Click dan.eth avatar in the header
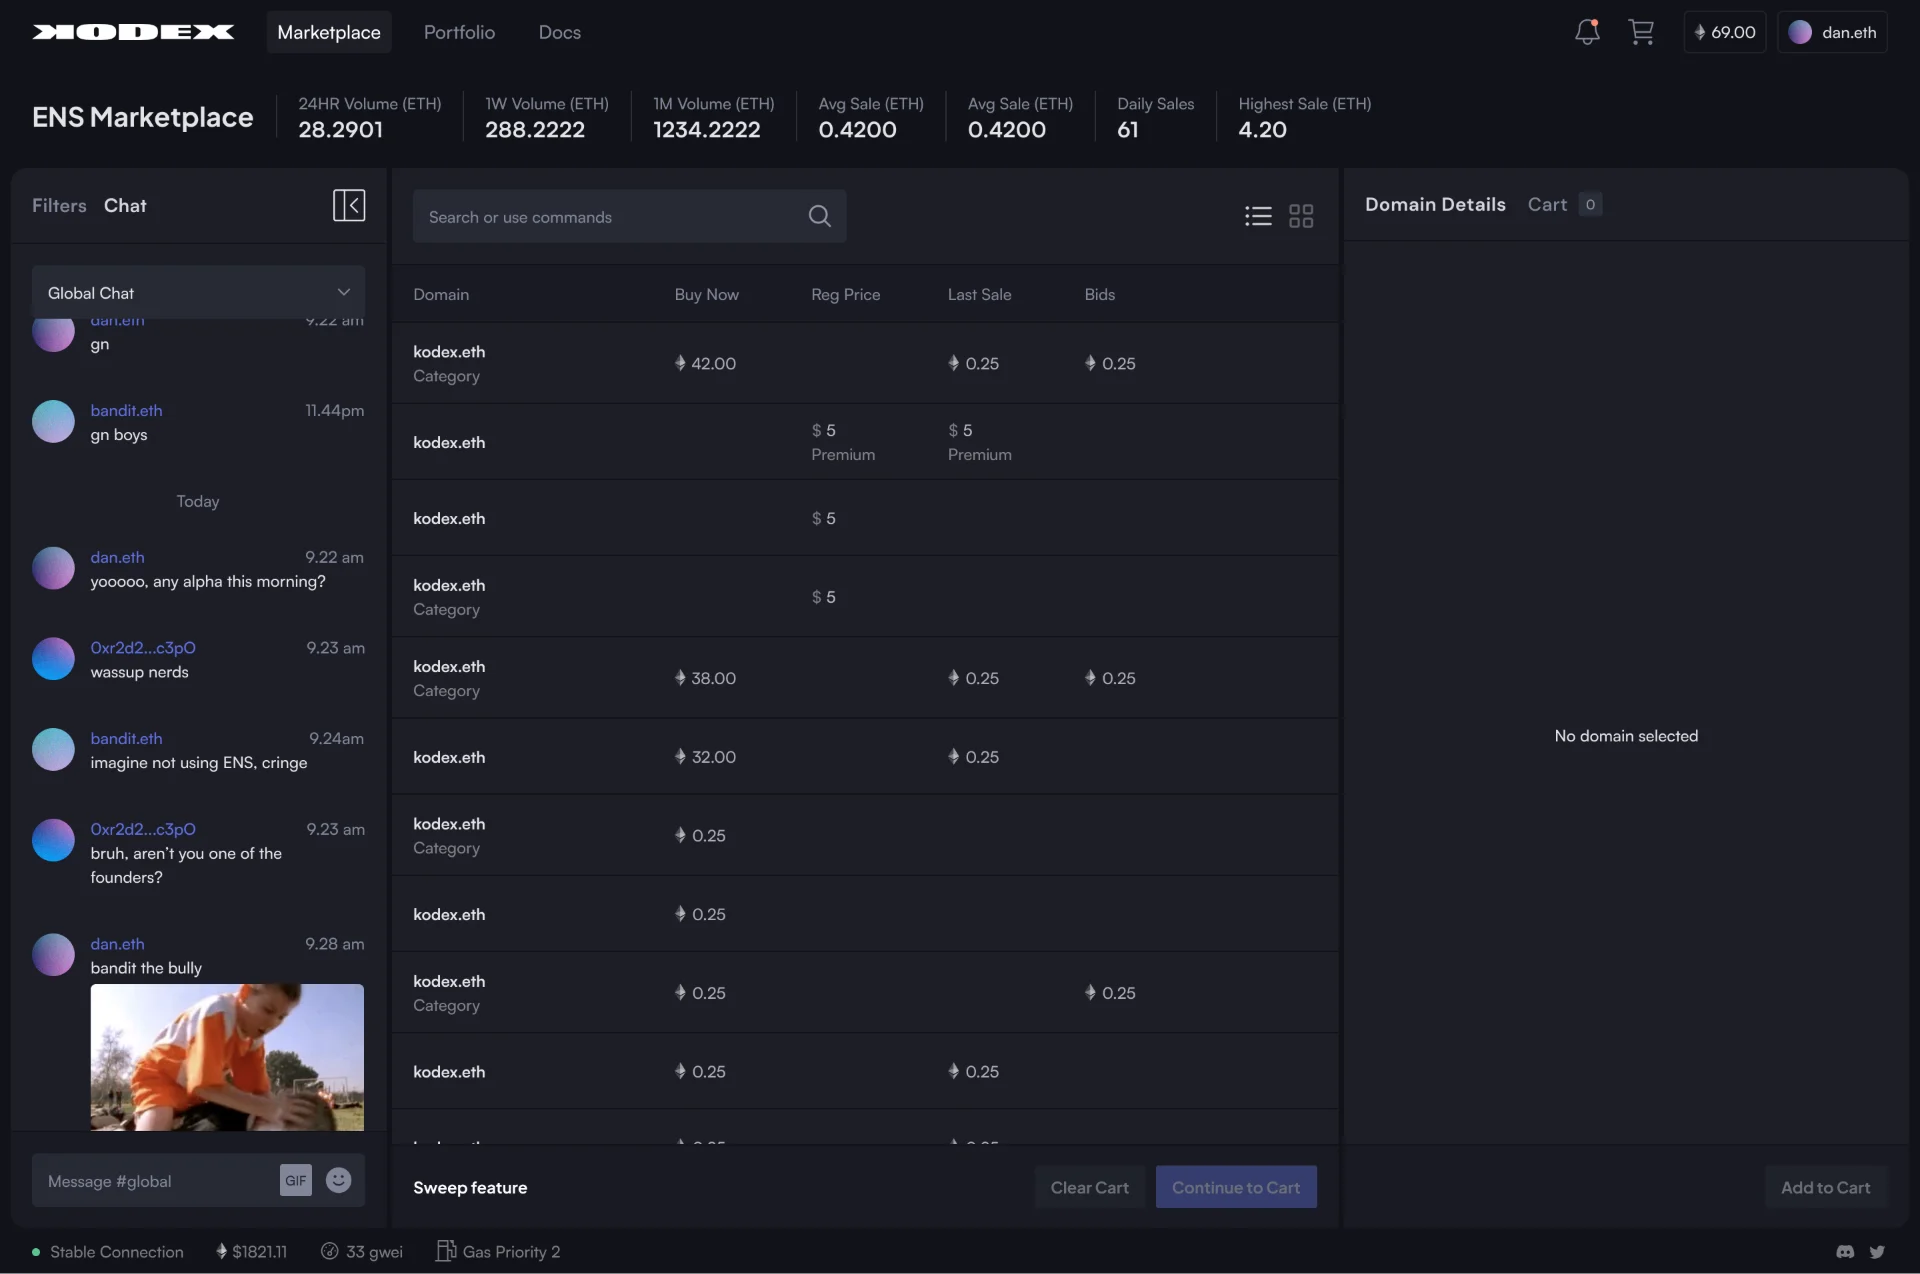The width and height of the screenshot is (1920, 1274). 1800,32
